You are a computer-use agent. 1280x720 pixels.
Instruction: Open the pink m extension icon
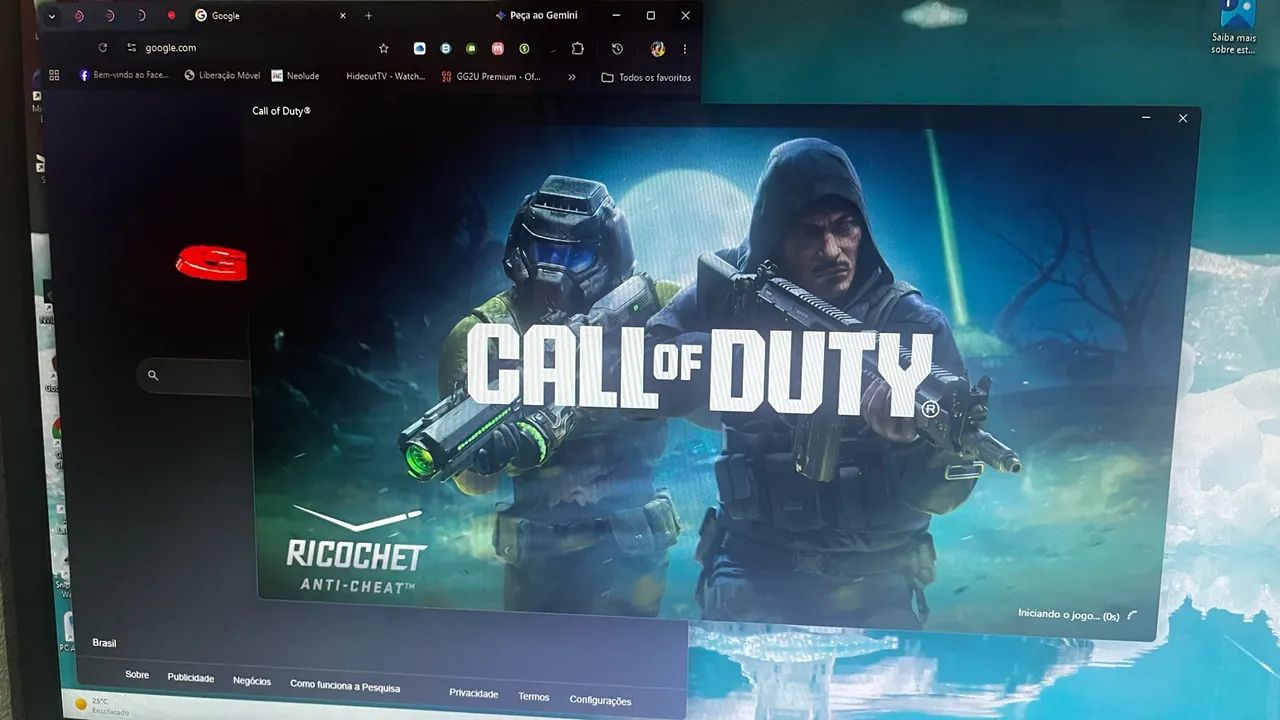[498, 48]
